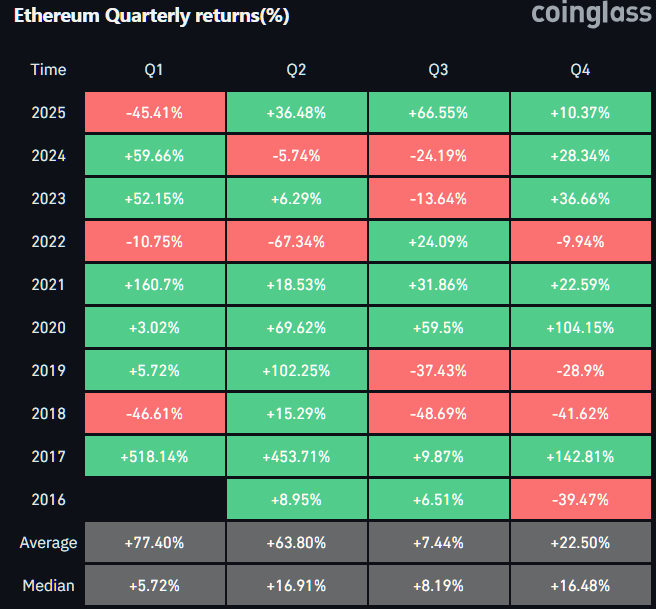The image size is (656, 609).
Task: Click the Q4 median value +16.48%
Action: pyautogui.click(x=579, y=585)
